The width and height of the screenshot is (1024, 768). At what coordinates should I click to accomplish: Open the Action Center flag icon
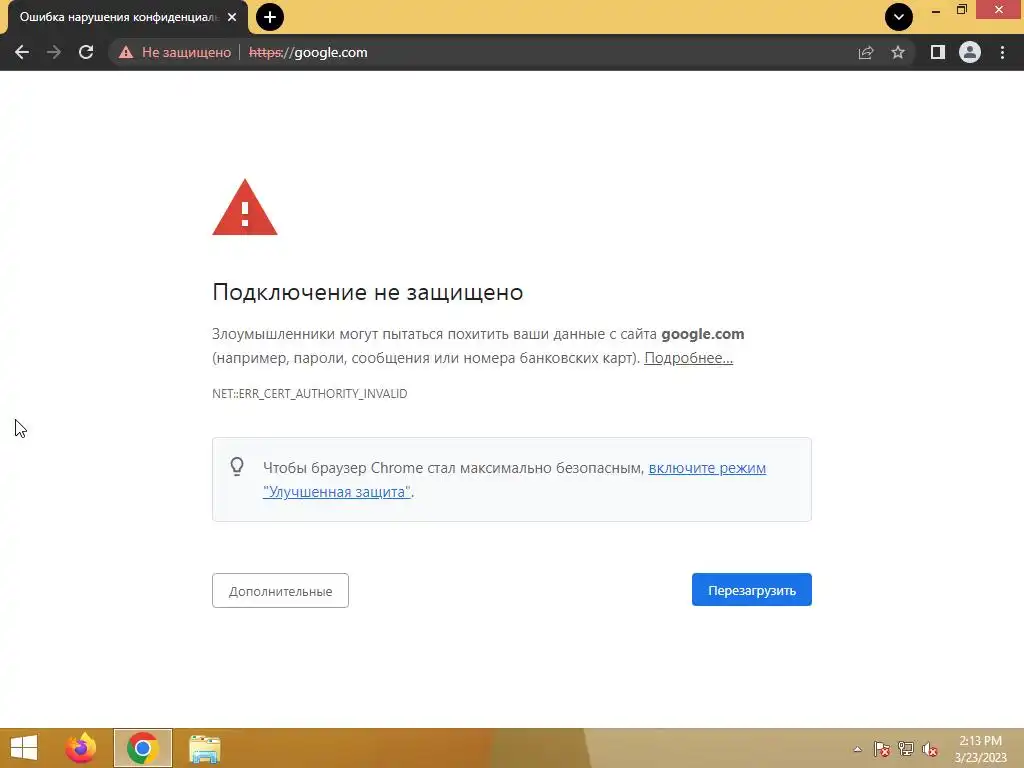(882, 749)
